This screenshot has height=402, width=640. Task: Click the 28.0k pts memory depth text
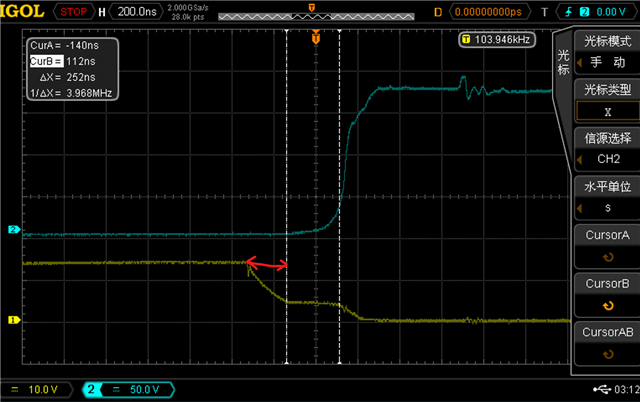(188, 17)
